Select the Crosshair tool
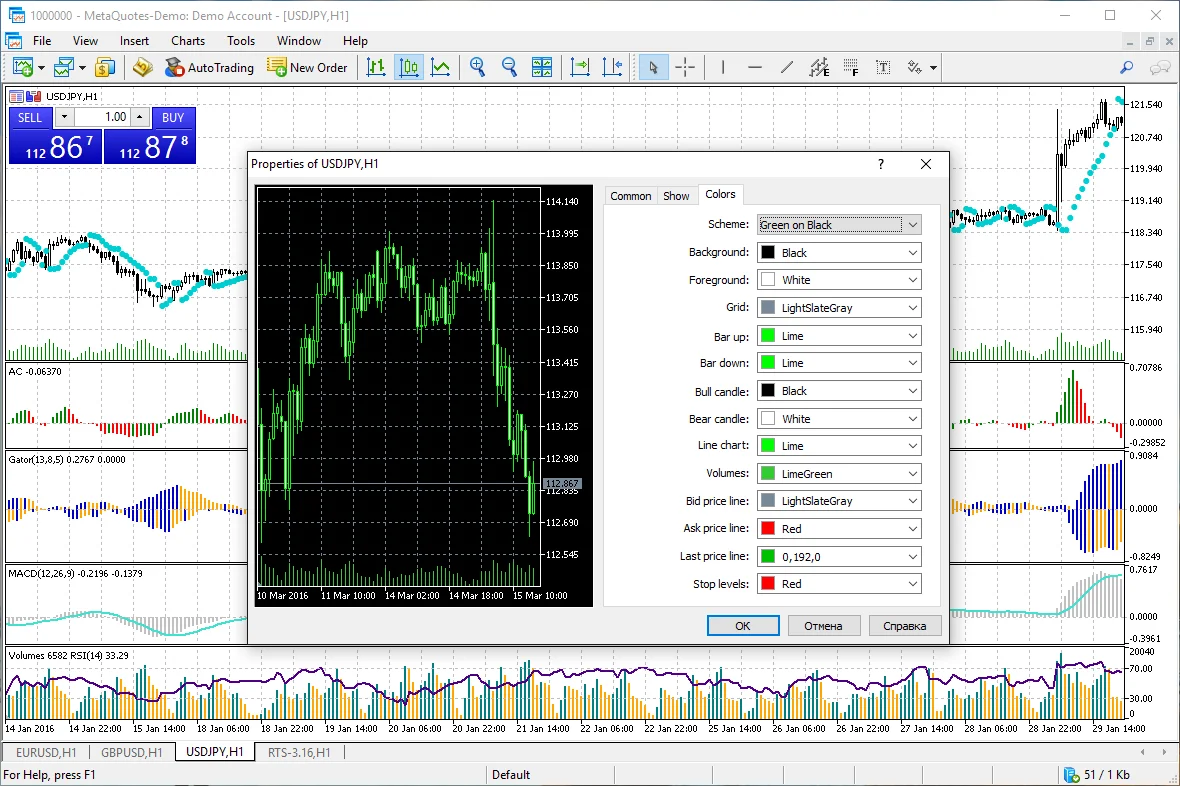The width and height of the screenshot is (1180, 786). tap(686, 67)
